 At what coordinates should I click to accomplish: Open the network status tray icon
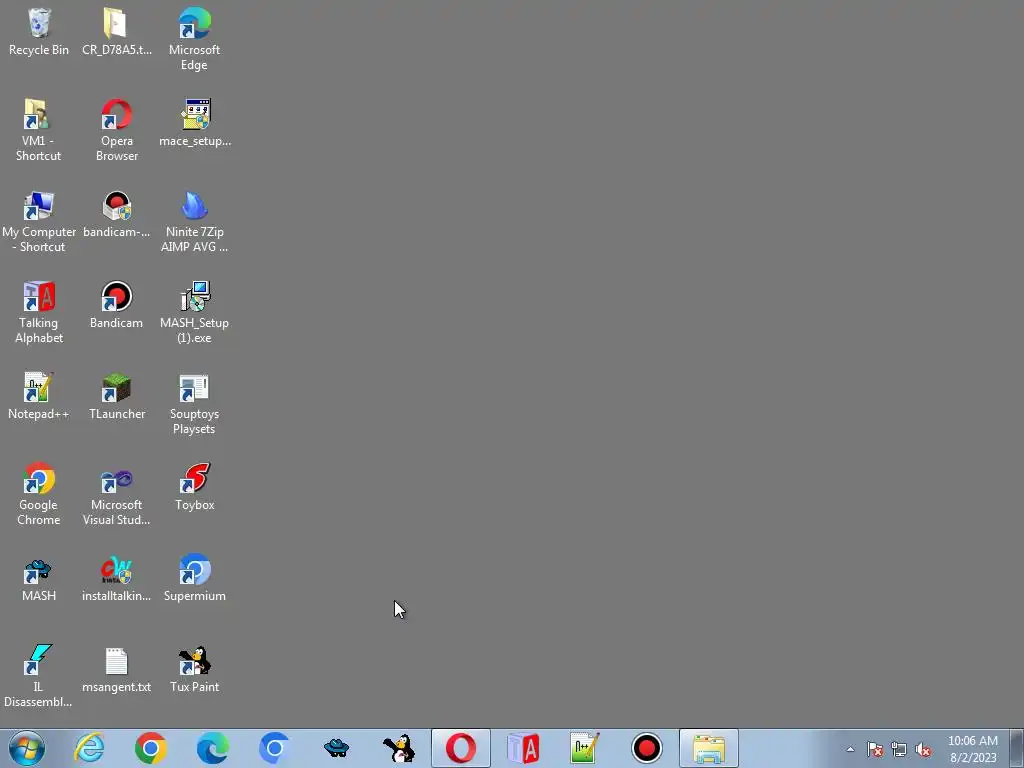click(x=899, y=749)
